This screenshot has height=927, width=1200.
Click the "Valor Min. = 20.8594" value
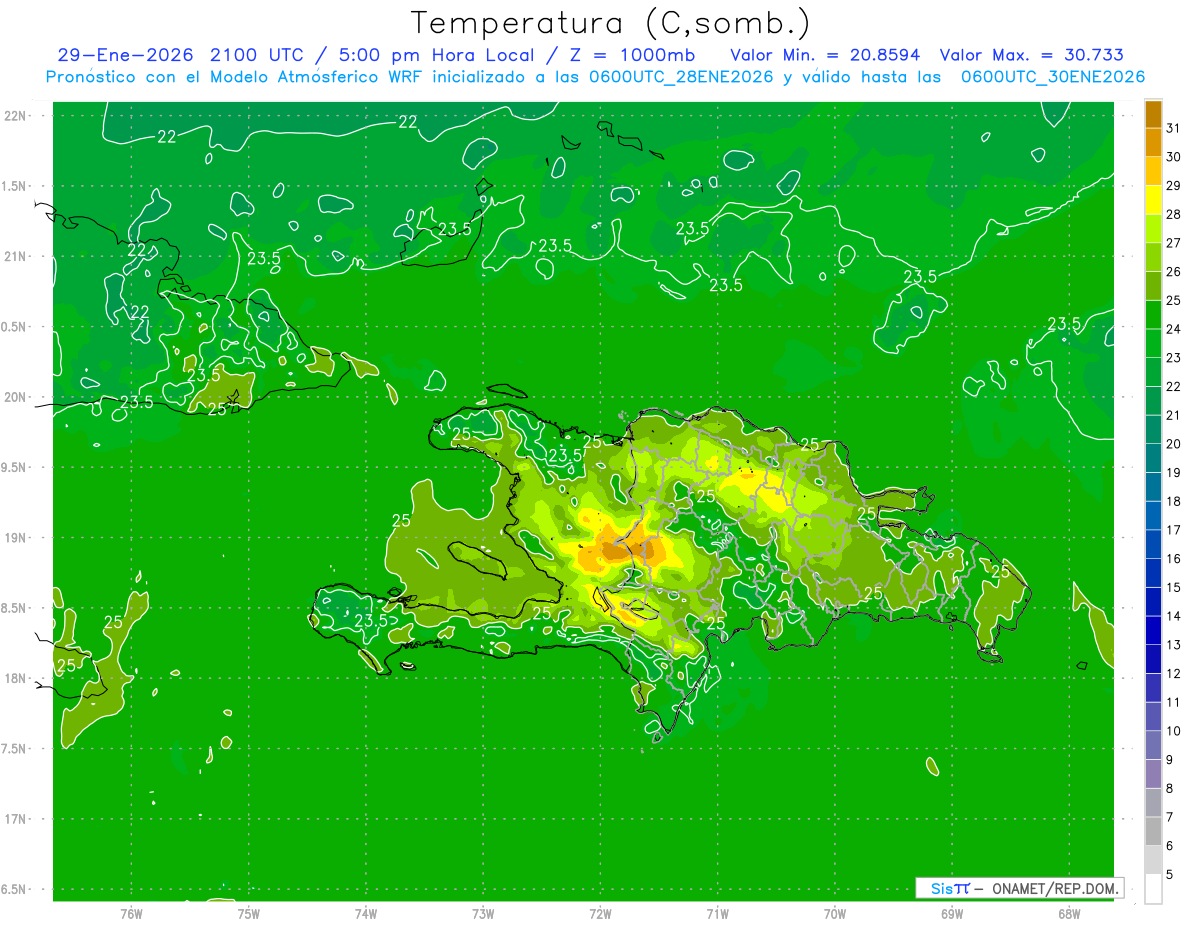[x=825, y=55]
